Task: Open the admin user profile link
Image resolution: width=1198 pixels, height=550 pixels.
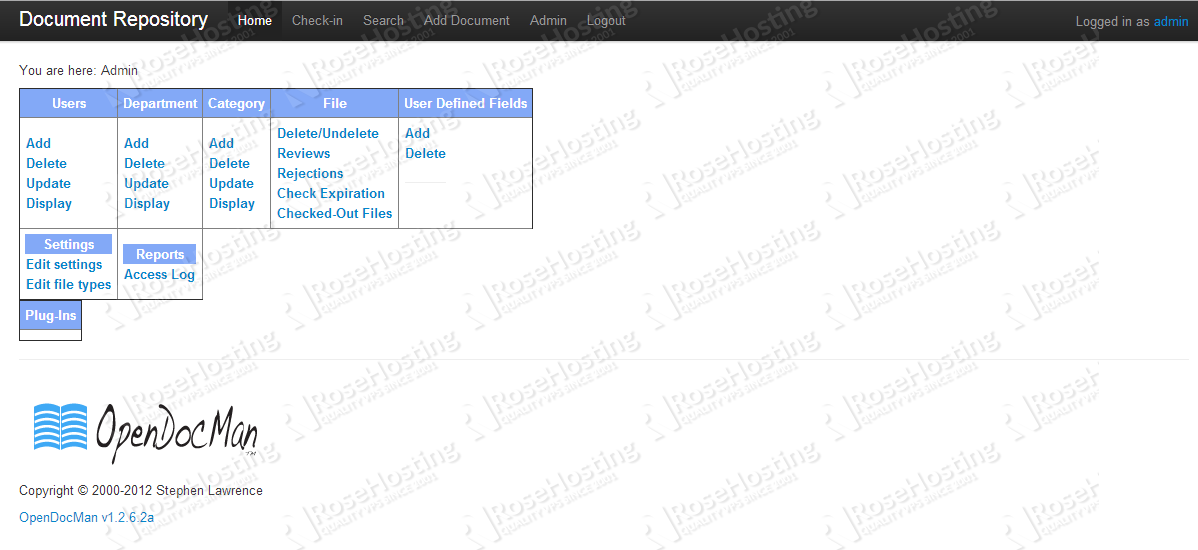Action: click(x=1170, y=21)
